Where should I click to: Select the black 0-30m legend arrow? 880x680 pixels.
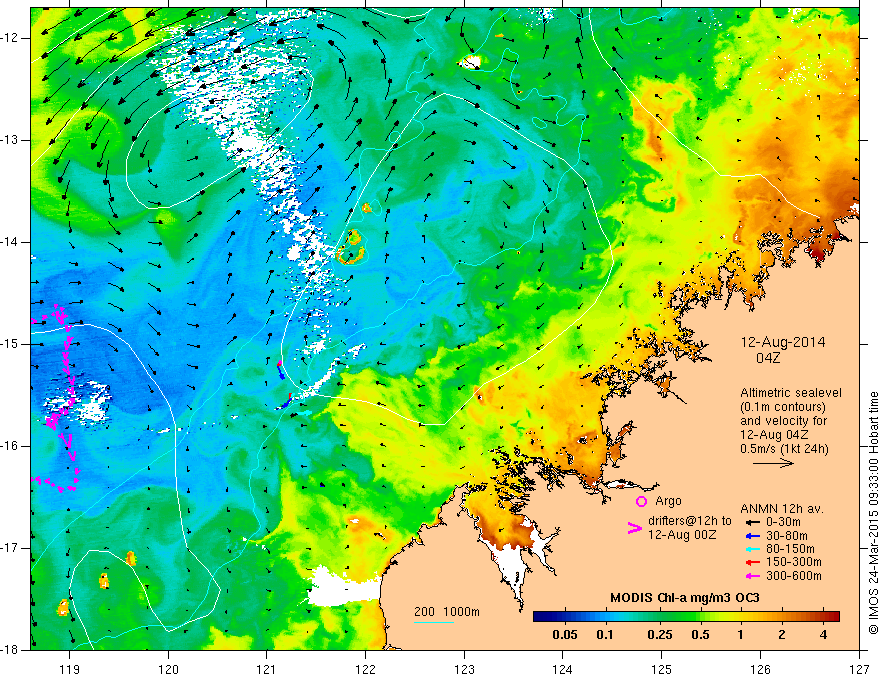click(752, 522)
